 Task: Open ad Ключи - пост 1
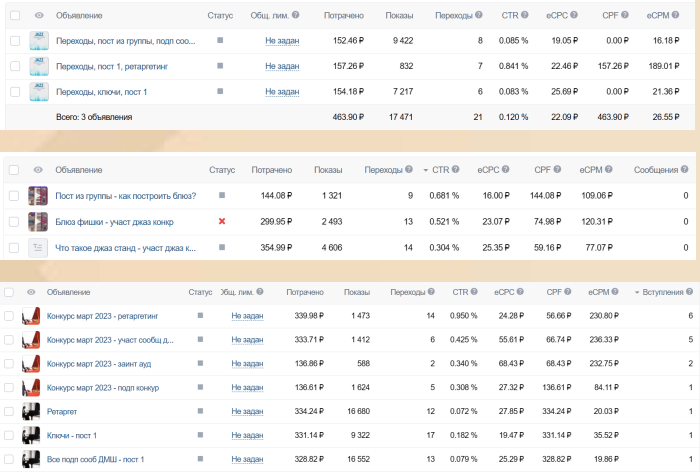pos(71,435)
